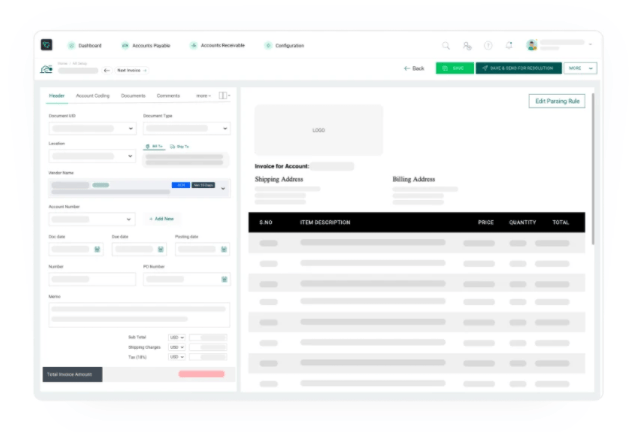Open the Location dropdown

point(130,157)
